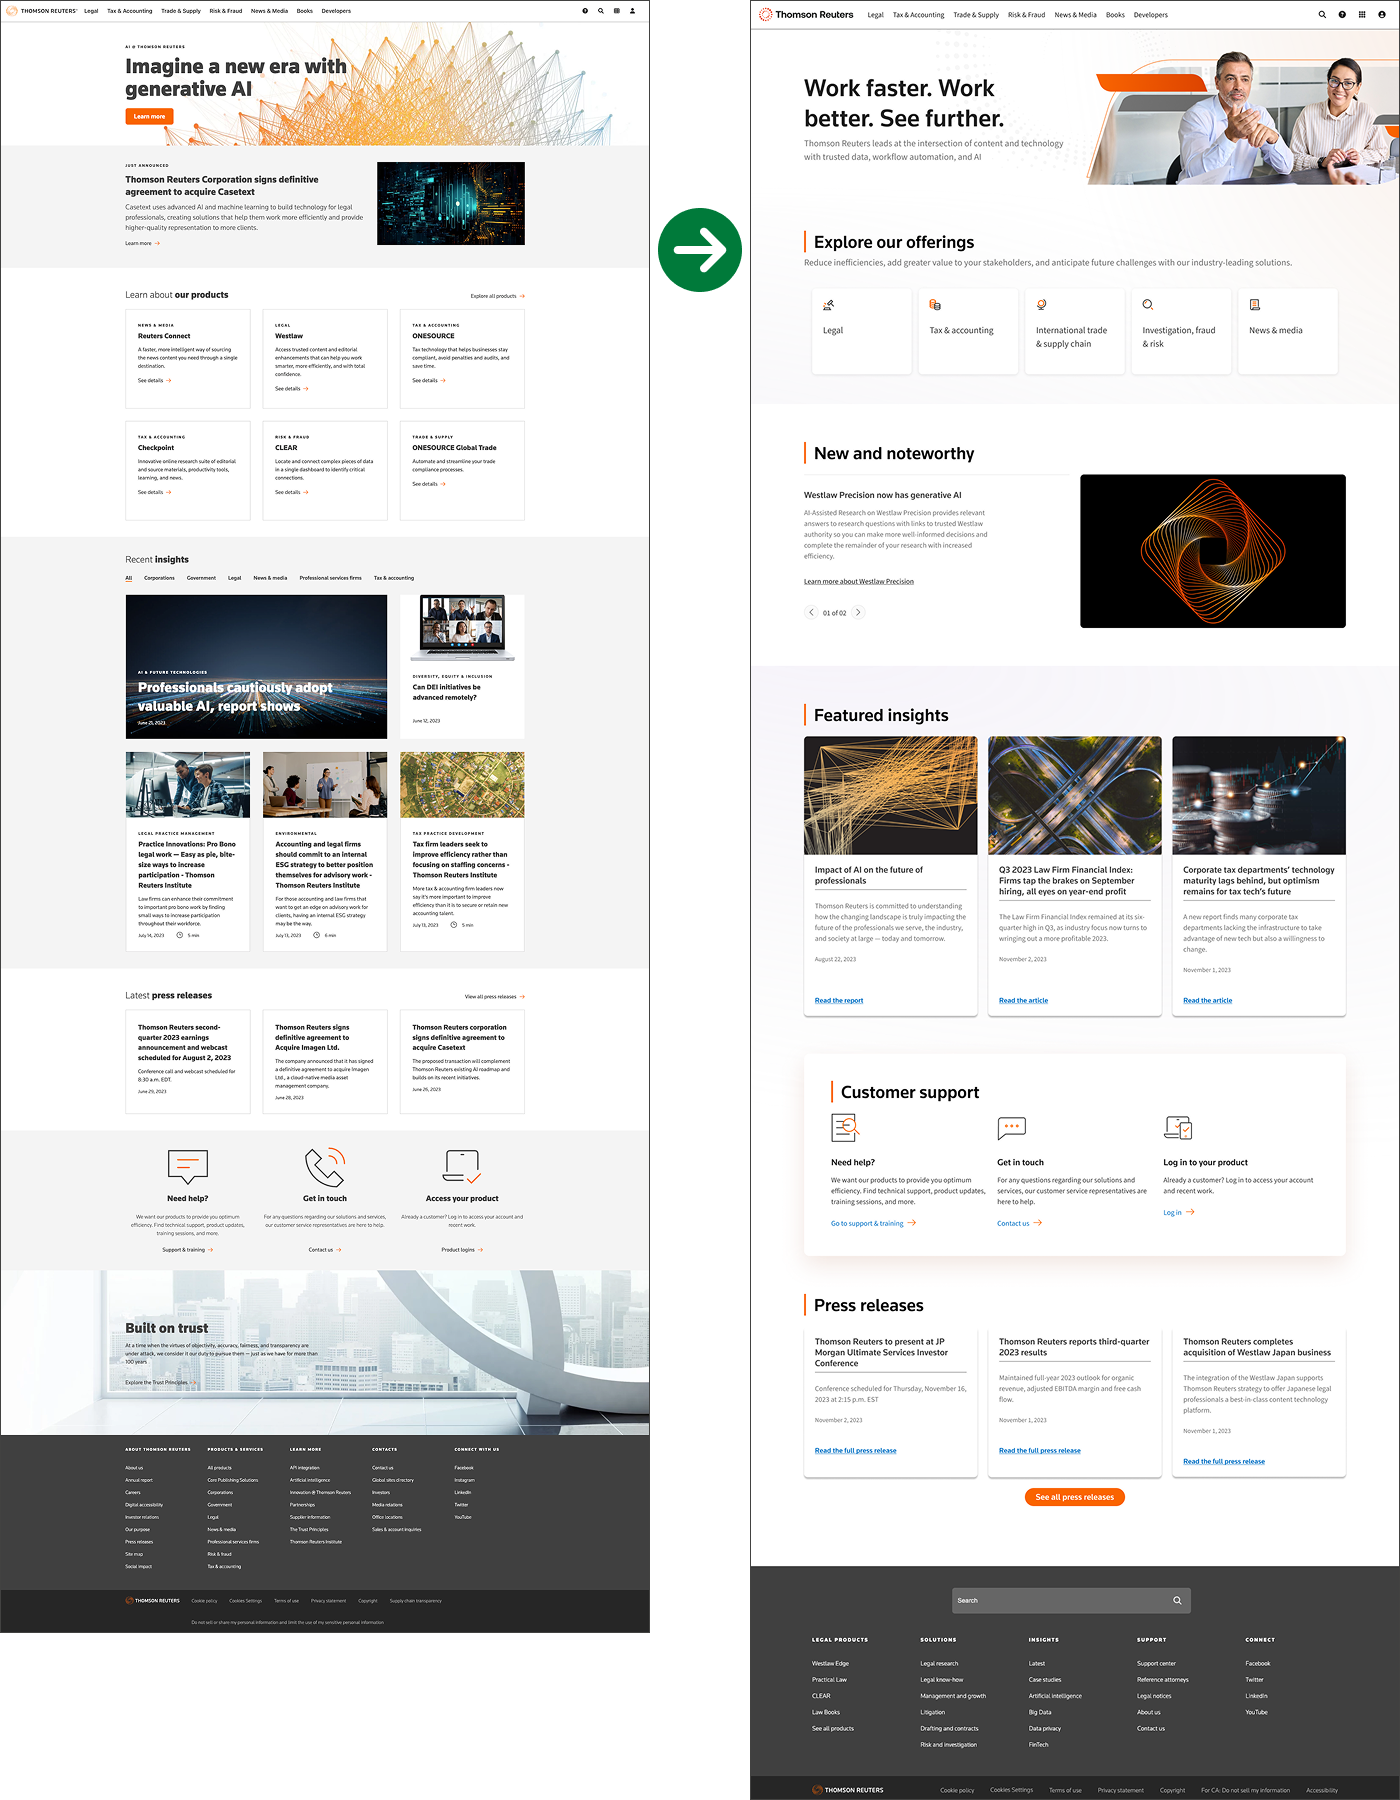Click Annual report in left page footer
This screenshot has height=1800, width=1400.
[x=139, y=1480]
